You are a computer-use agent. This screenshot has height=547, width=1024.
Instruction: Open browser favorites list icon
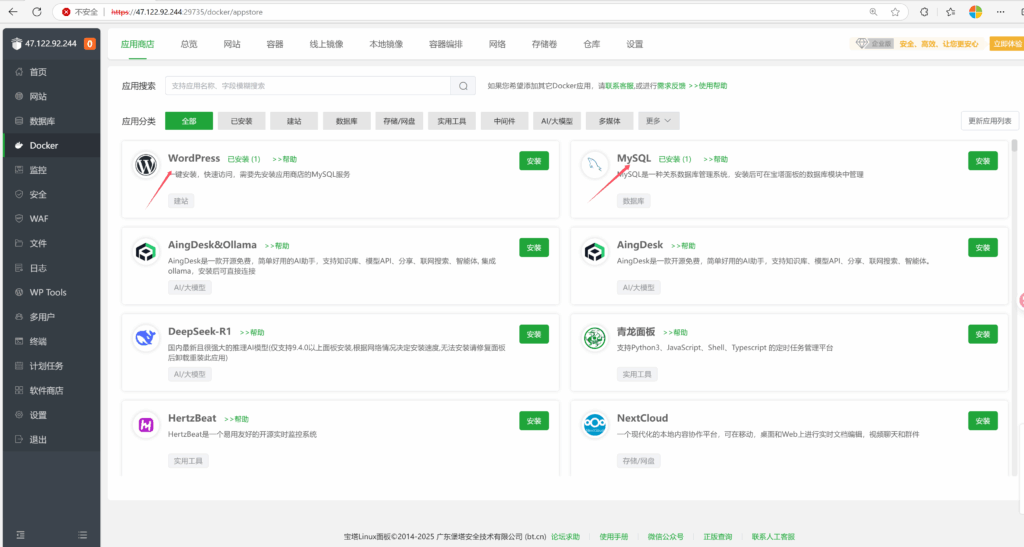(x=950, y=12)
